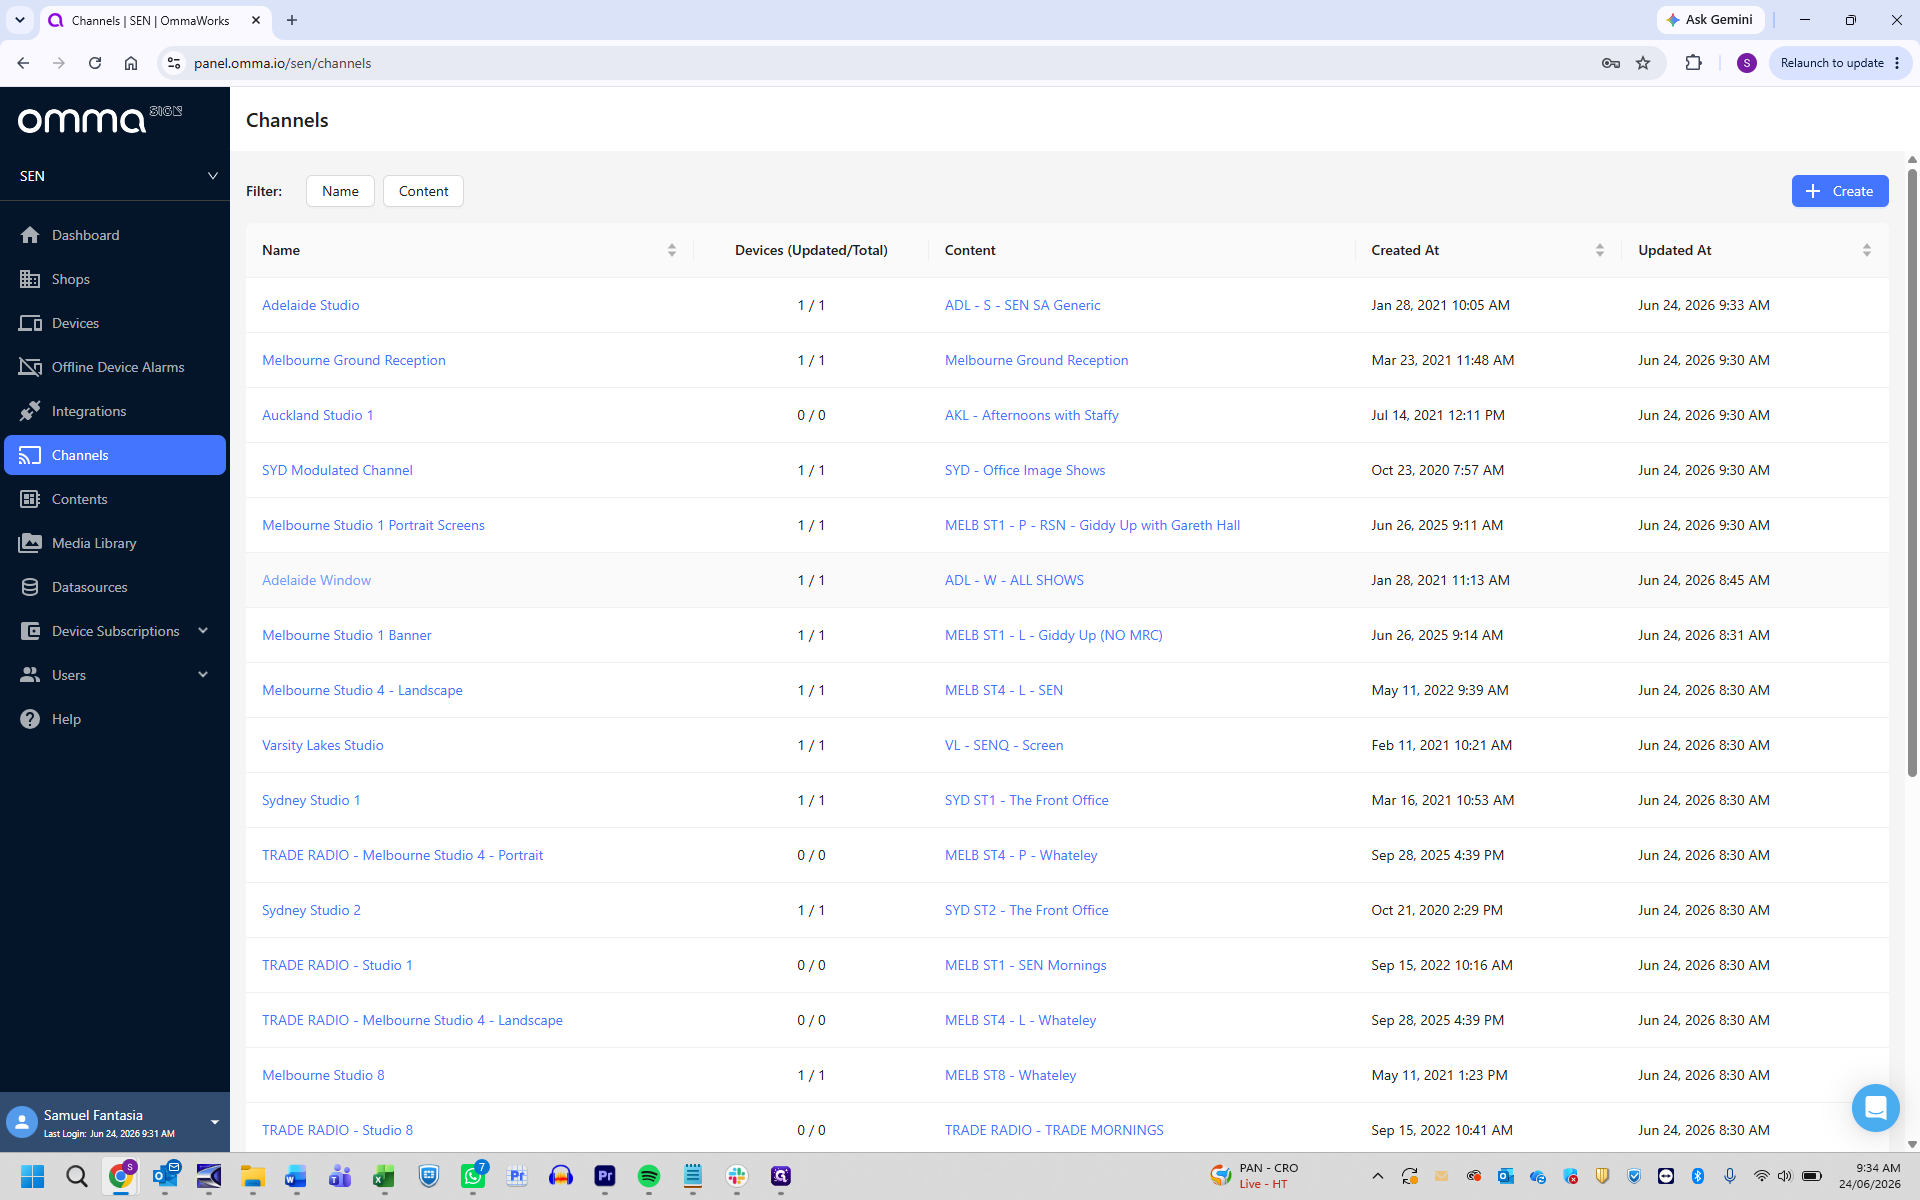Expand the SEN organization dropdown
The height and width of the screenshot is (1200, 1920).
click(x=115, y=176)
